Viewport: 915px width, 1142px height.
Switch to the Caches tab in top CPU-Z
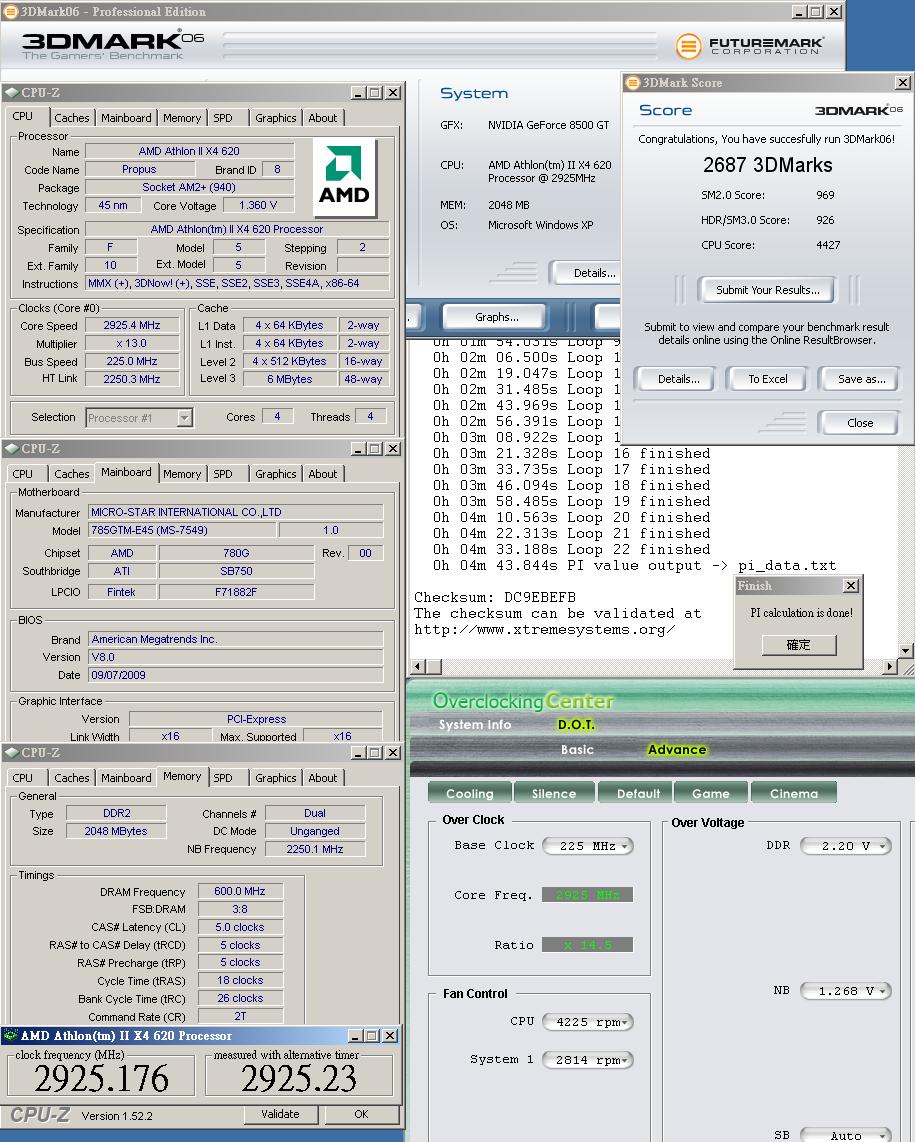[x=72, y=118]
